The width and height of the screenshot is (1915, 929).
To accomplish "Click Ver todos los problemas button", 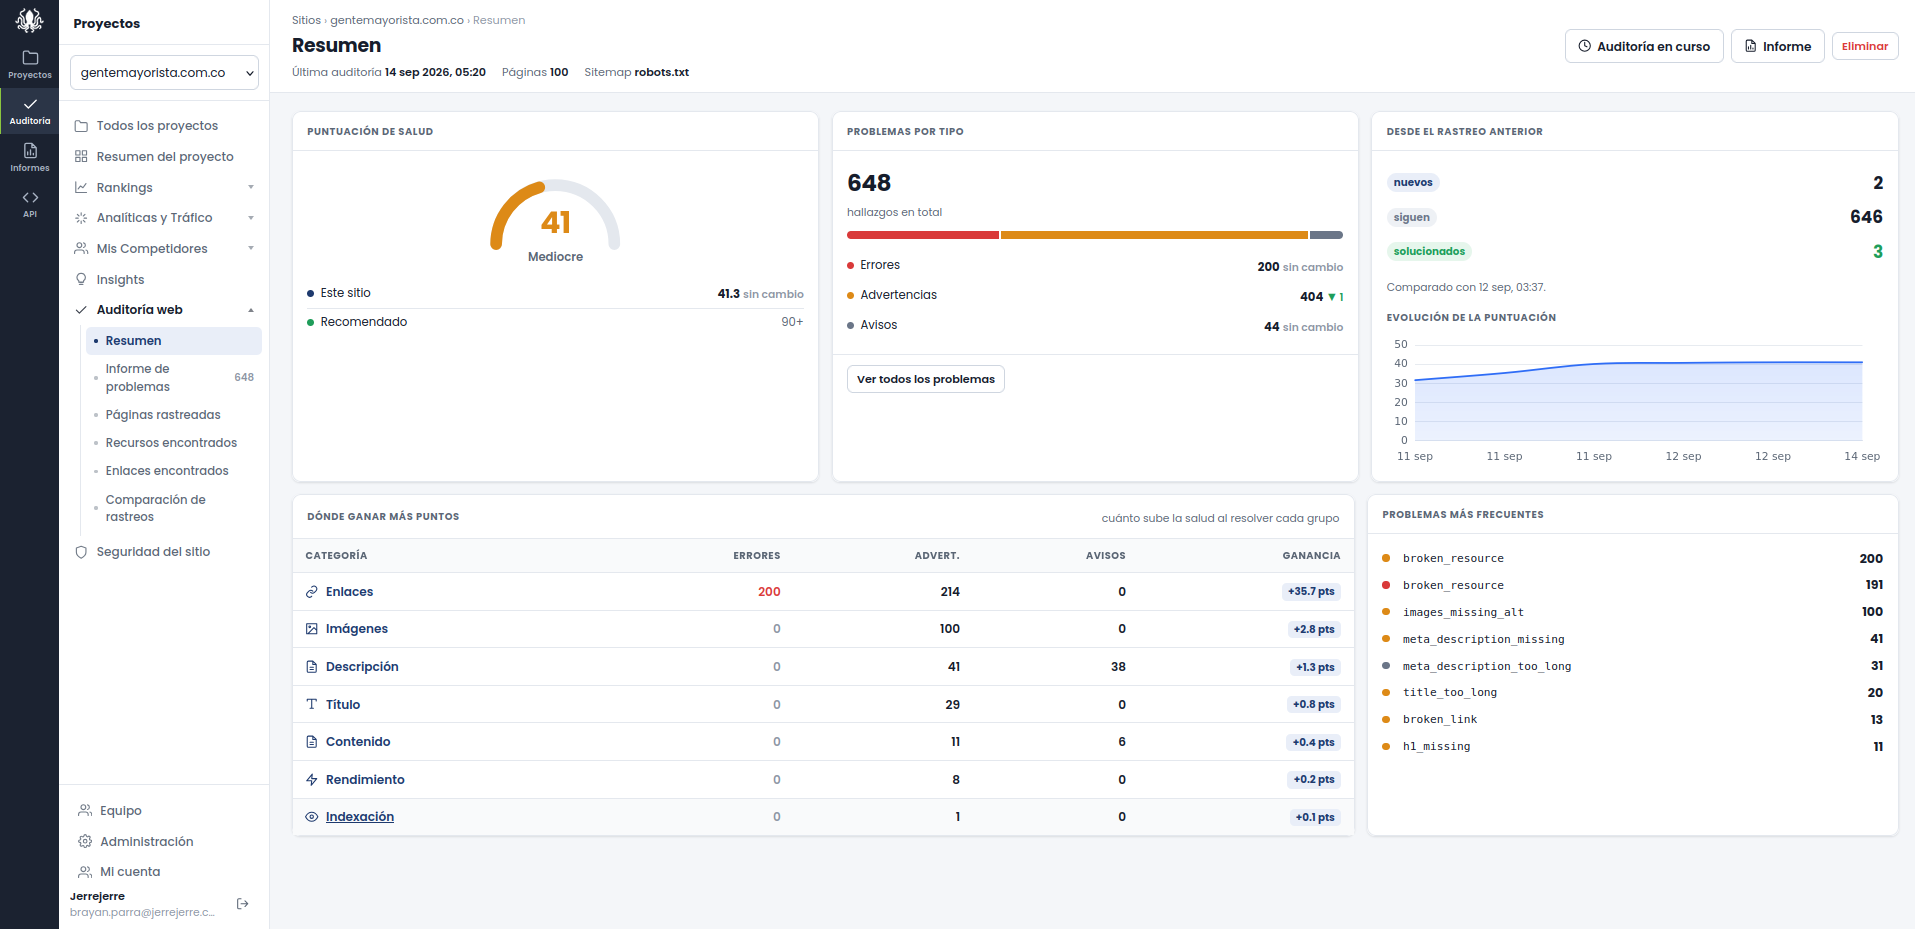I will [x=925, y=379].
